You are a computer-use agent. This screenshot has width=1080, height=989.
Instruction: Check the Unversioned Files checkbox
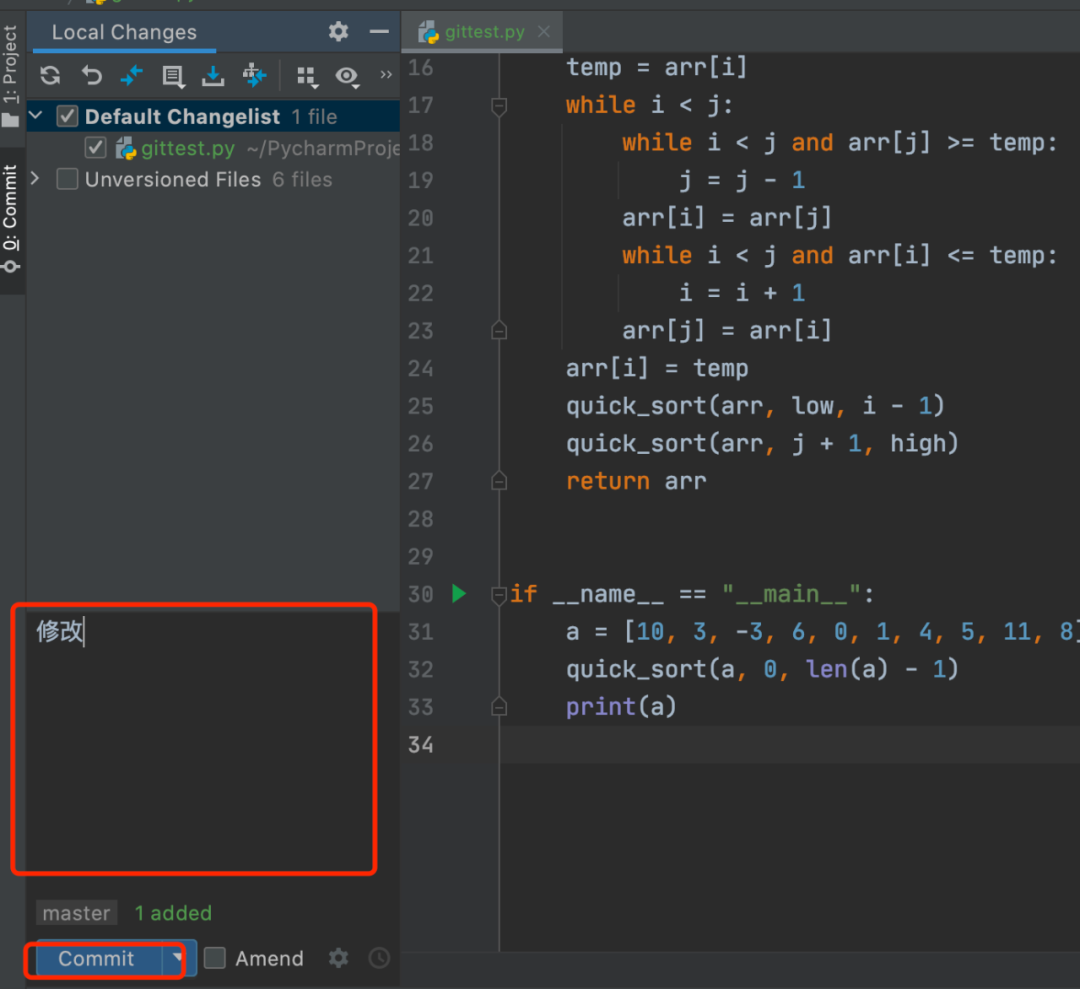coord(67,180)
